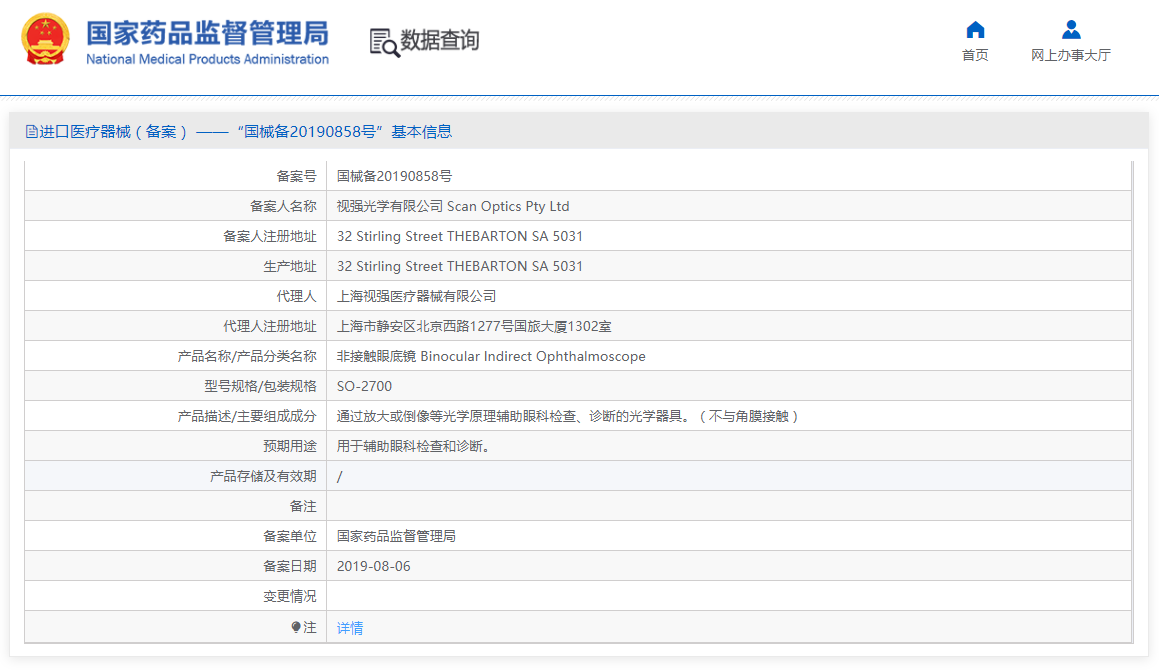This screenshot has width=1159, height=670.
Task: Click the 备案日期 label
Action: tap(290, 566)
